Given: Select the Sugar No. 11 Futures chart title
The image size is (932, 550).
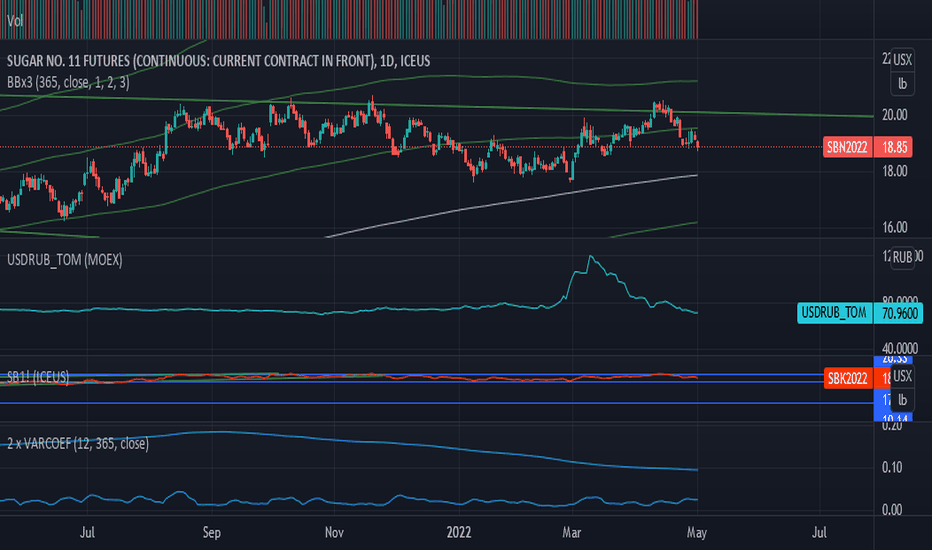Looking at the screenshot, I should pyautogui.click(x=218, y=61).
